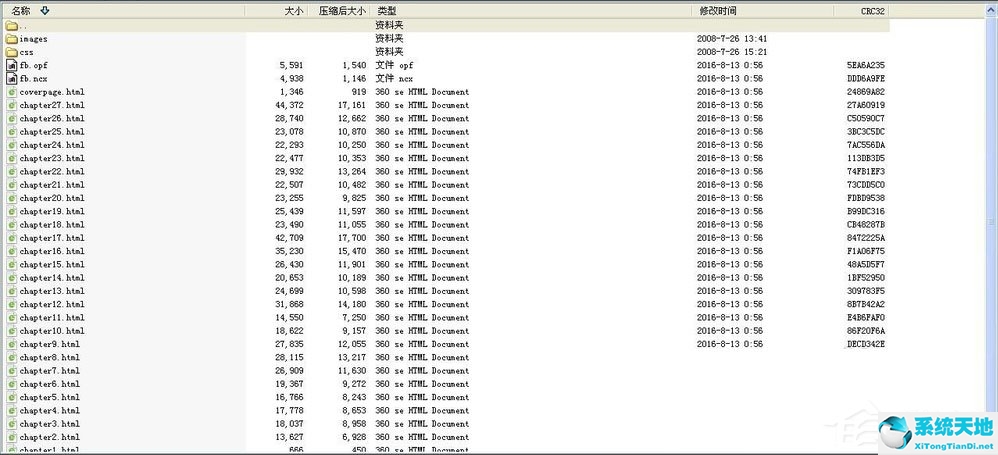Click the '文件 ncx' type cell
Image resolution: width=998 pixels, height=455 pixels.
point(394,79)
